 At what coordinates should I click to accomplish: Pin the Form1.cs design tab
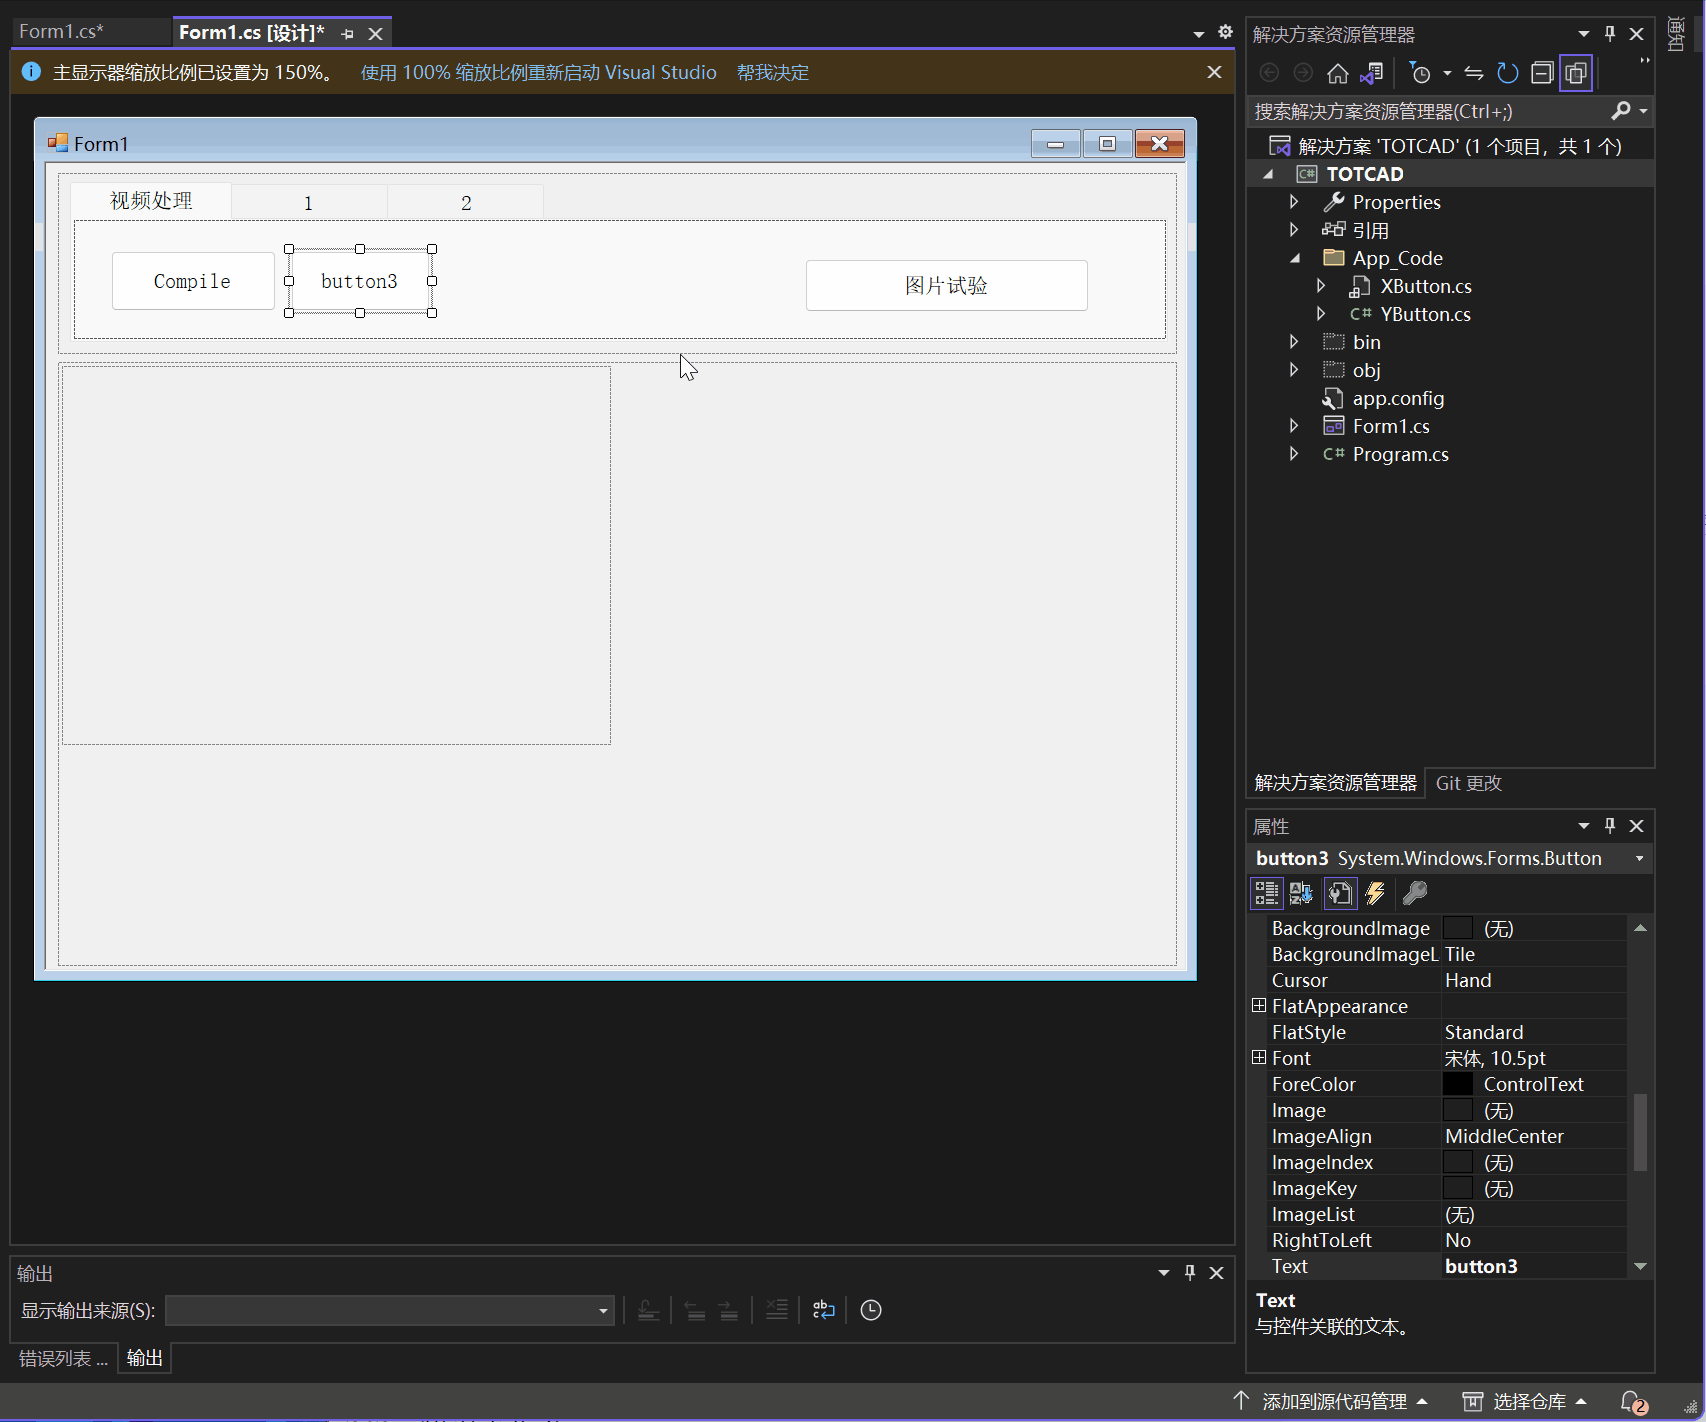coord(347,34)
